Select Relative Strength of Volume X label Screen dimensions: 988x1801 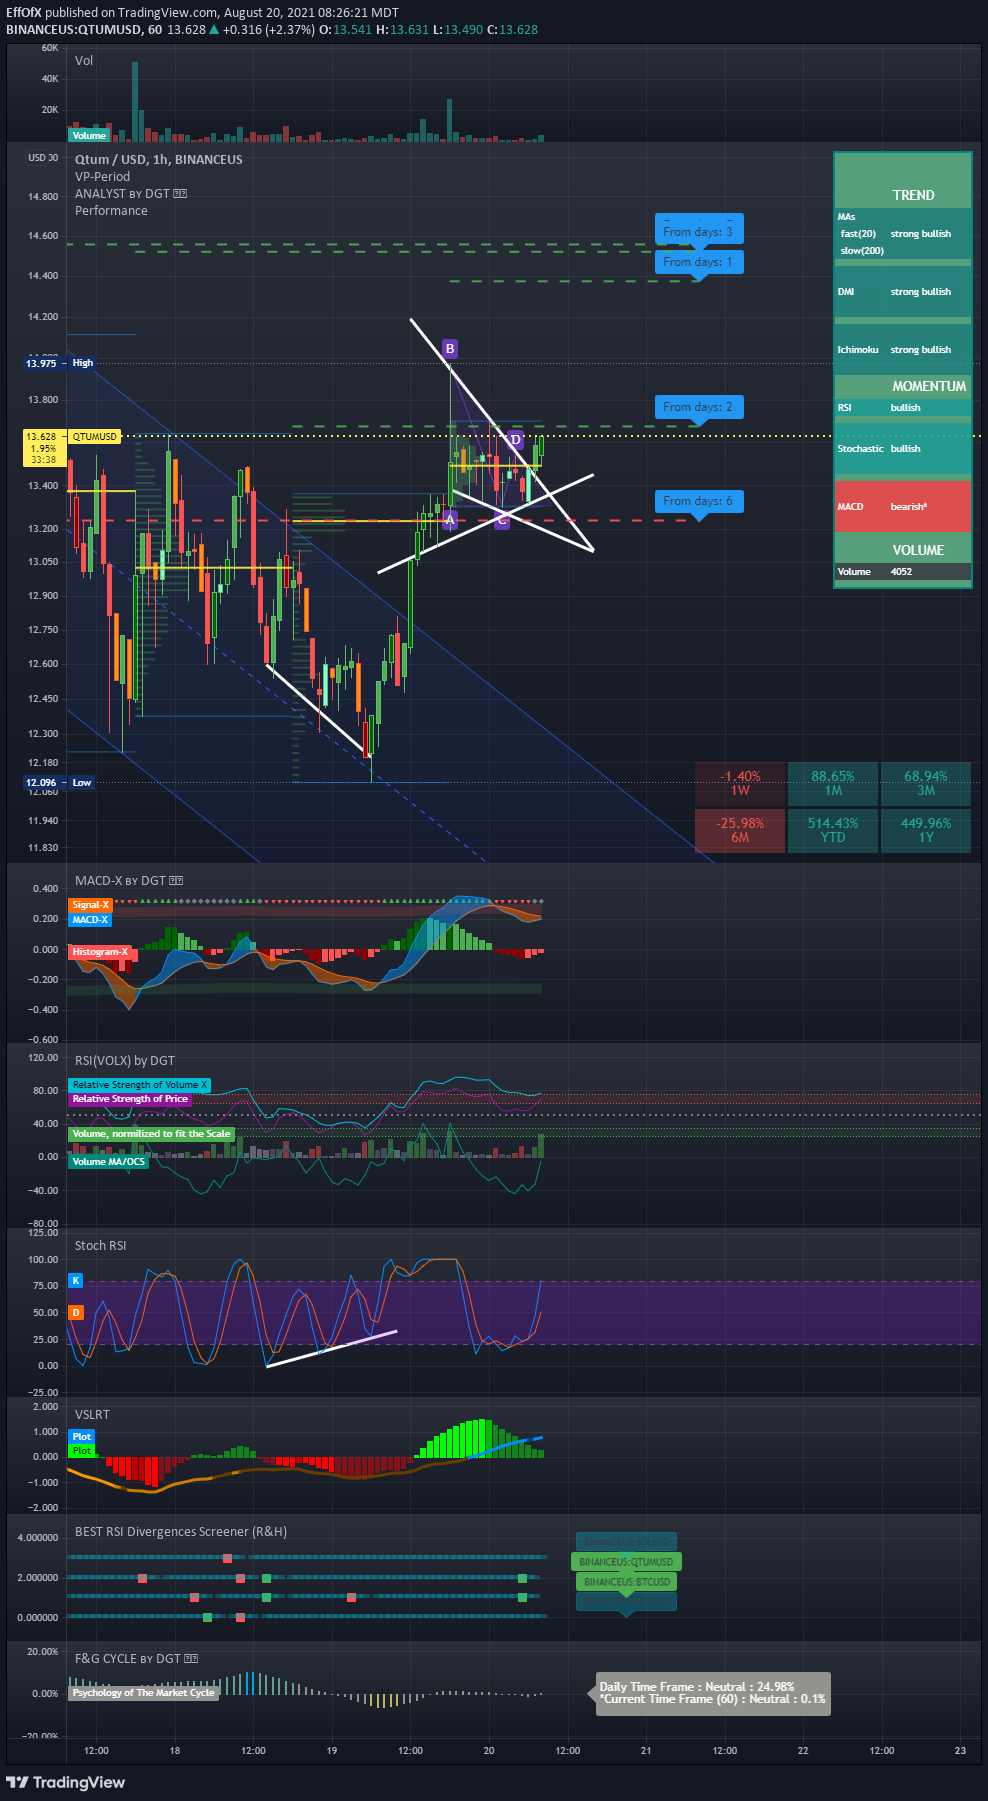[140, 1085]
